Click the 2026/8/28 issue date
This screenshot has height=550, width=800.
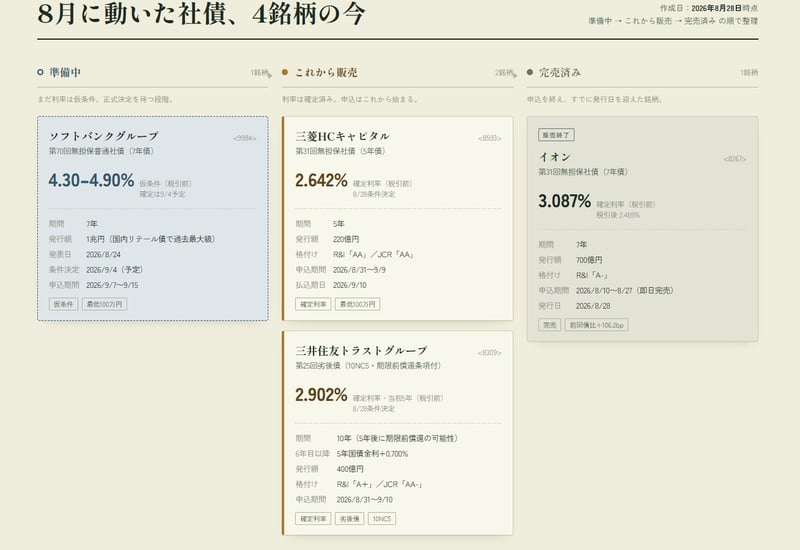click(593, 306)
